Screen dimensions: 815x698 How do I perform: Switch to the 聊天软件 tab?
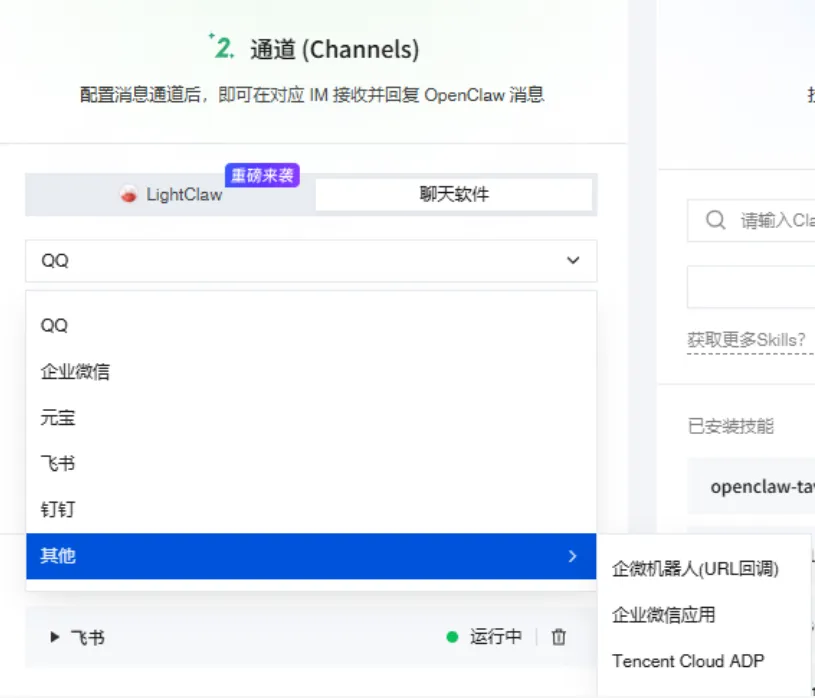coord(454,194)
